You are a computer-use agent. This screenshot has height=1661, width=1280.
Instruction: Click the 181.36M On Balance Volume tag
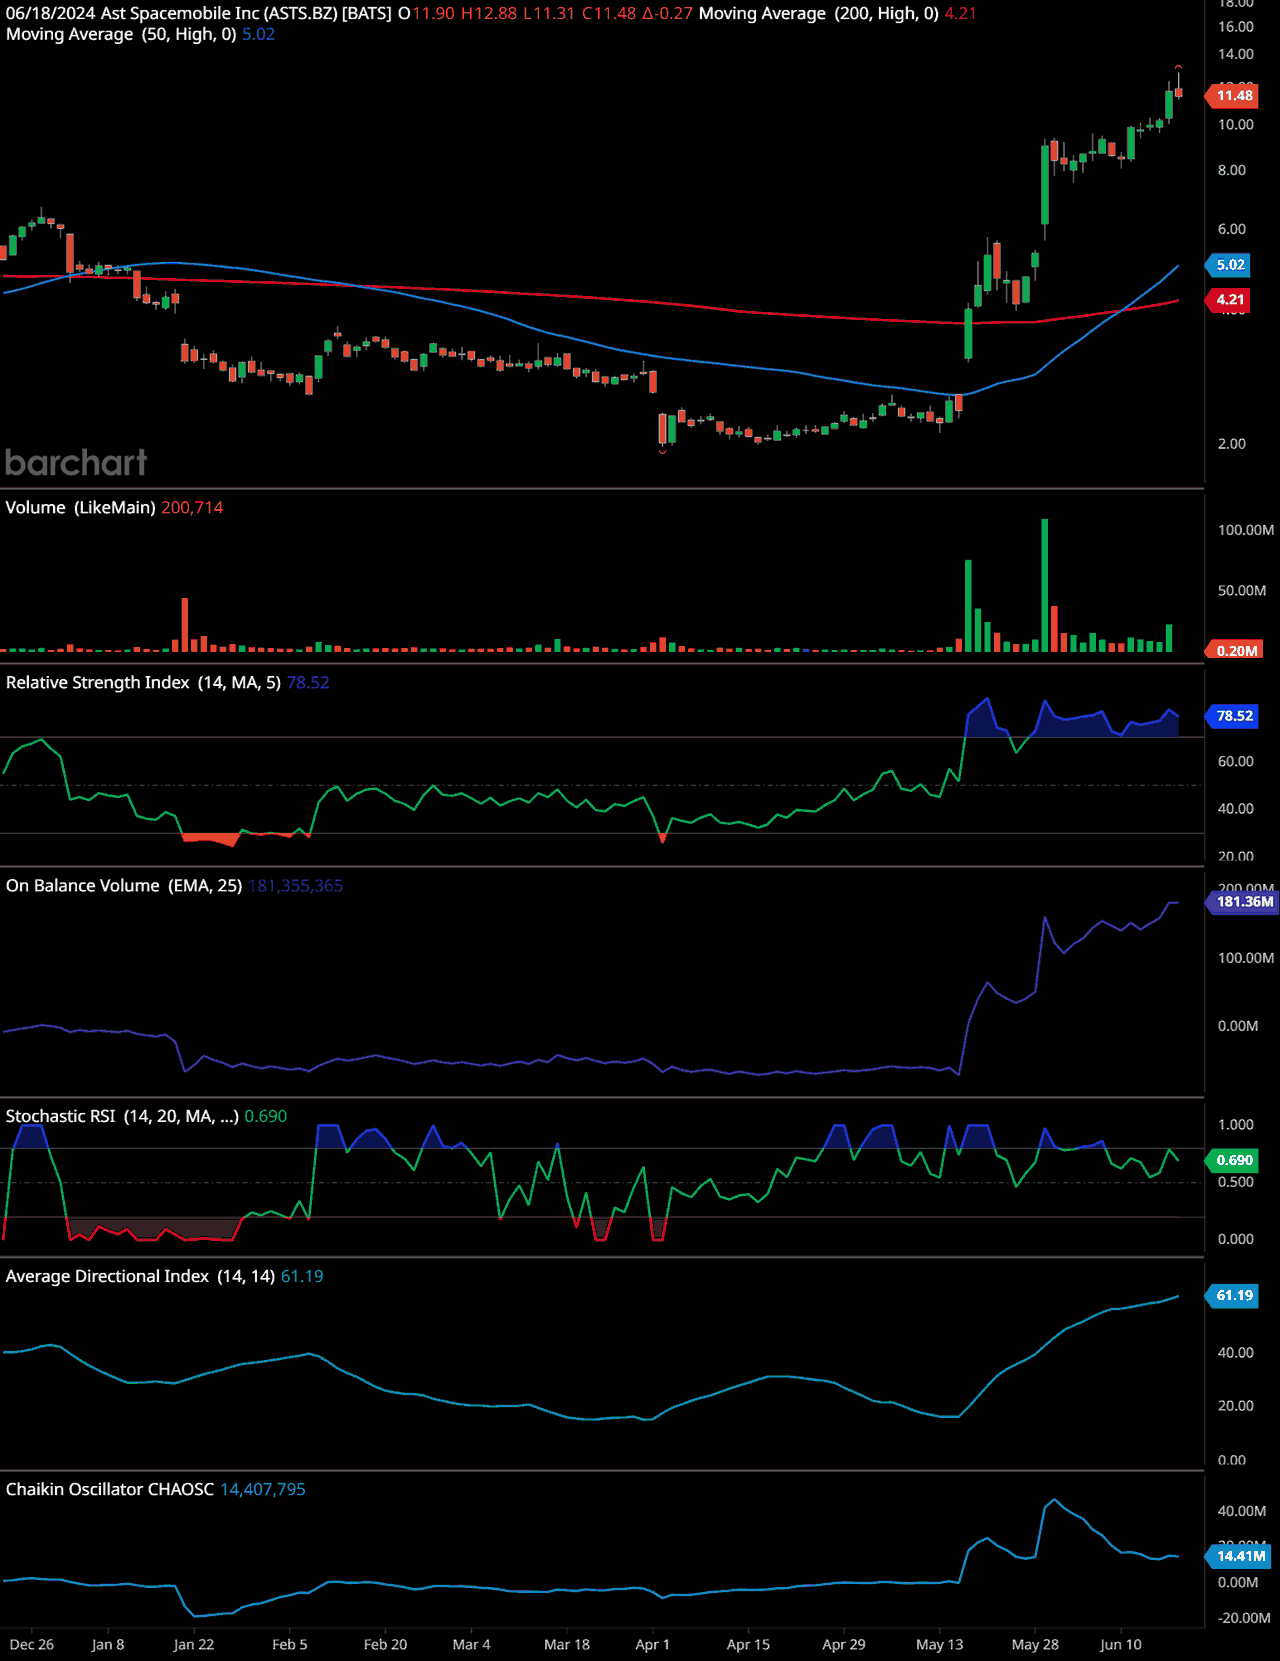[1244, 902]
